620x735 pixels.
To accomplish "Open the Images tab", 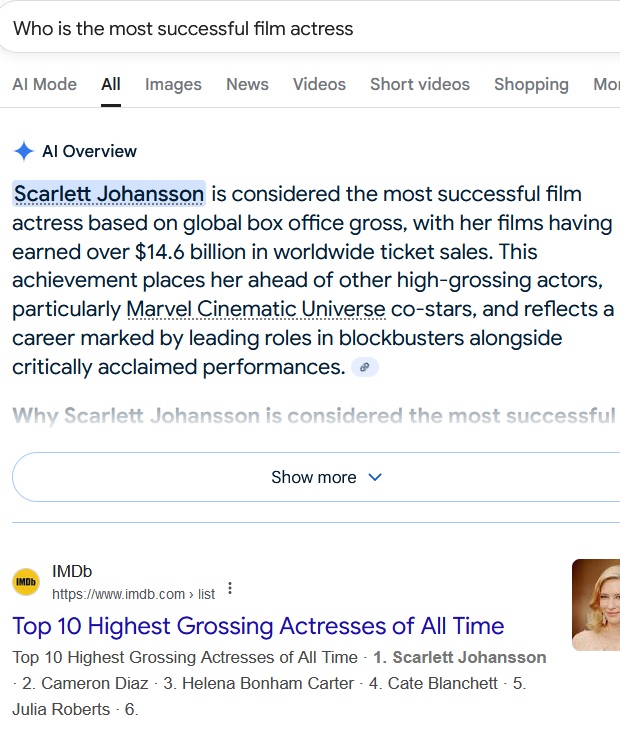I will click(173, 84).
